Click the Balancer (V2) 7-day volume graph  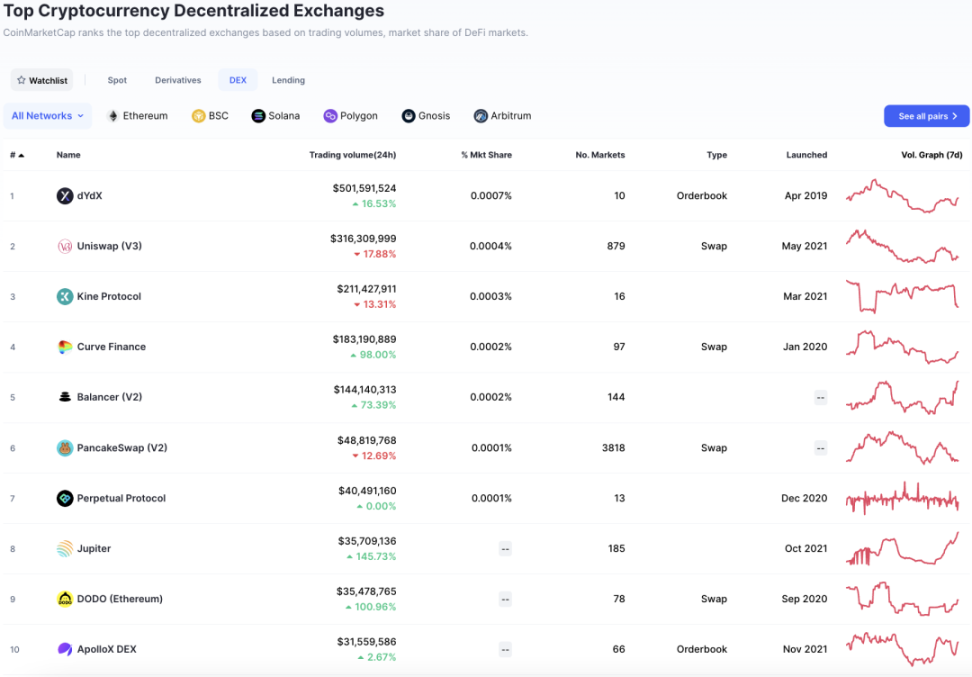click(x=903, y=397)
